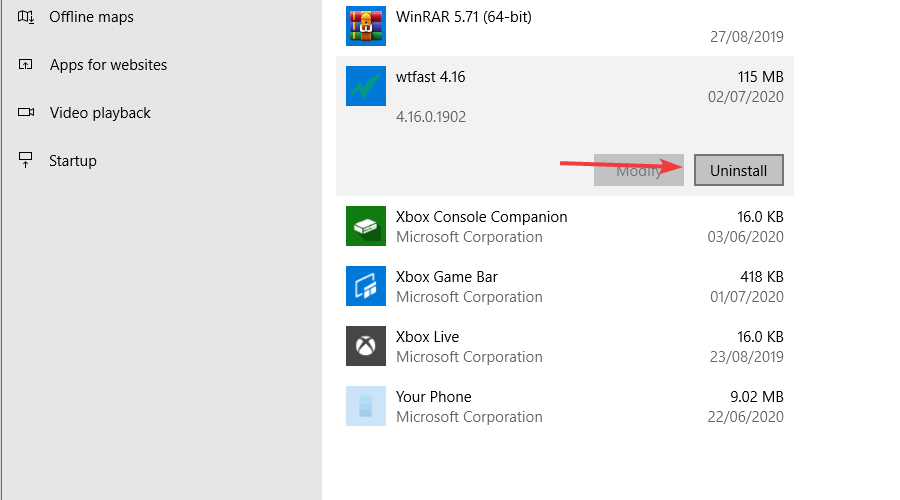Click the Xbox Live app icon
The image size is (900, 500).
pos(366,346)
